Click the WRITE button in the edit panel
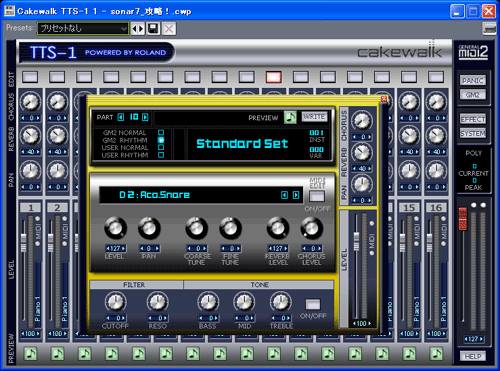 [x=314, y=117]
